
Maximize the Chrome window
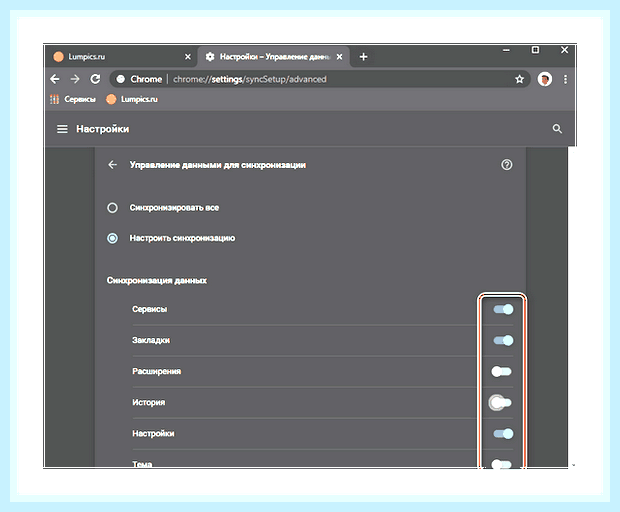pyautogui.click(x=535, y=50)
